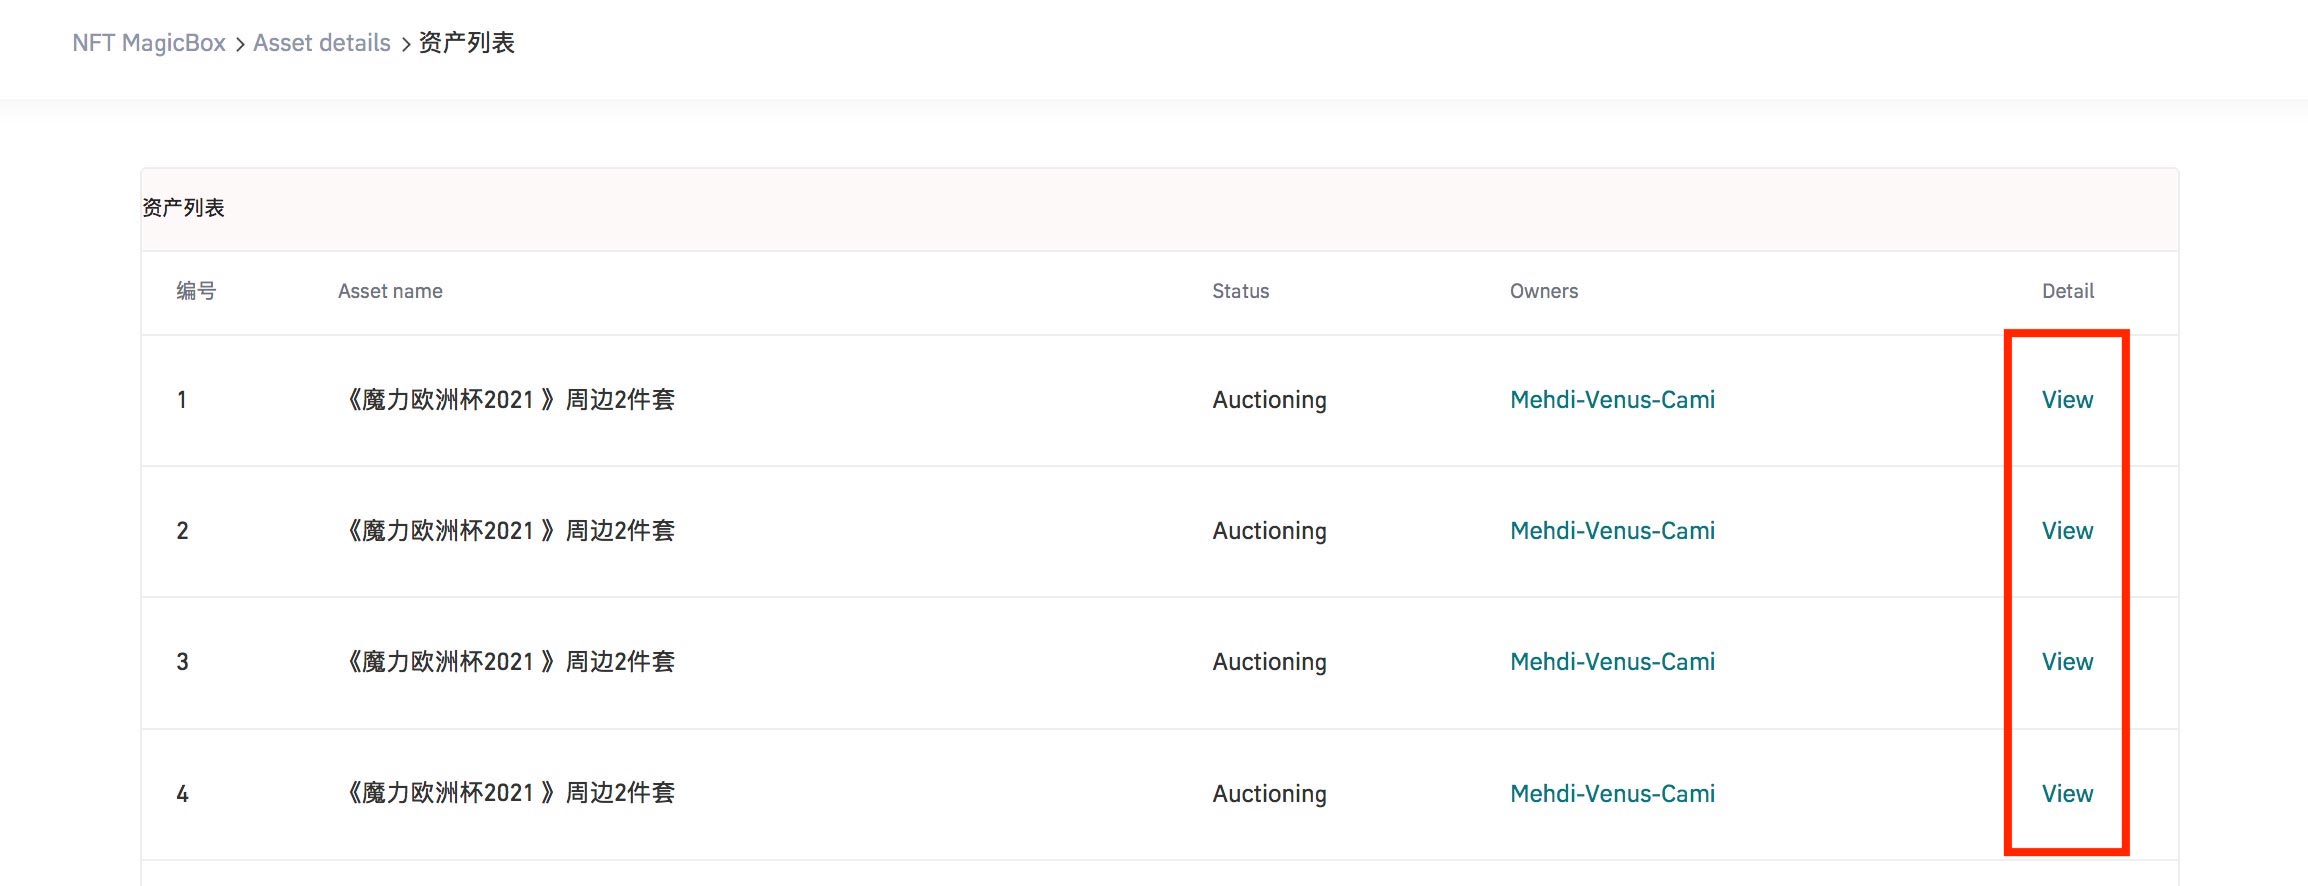2308x886 pixels.
Task: Select asset name in row 4
Action: click(510, 794)
